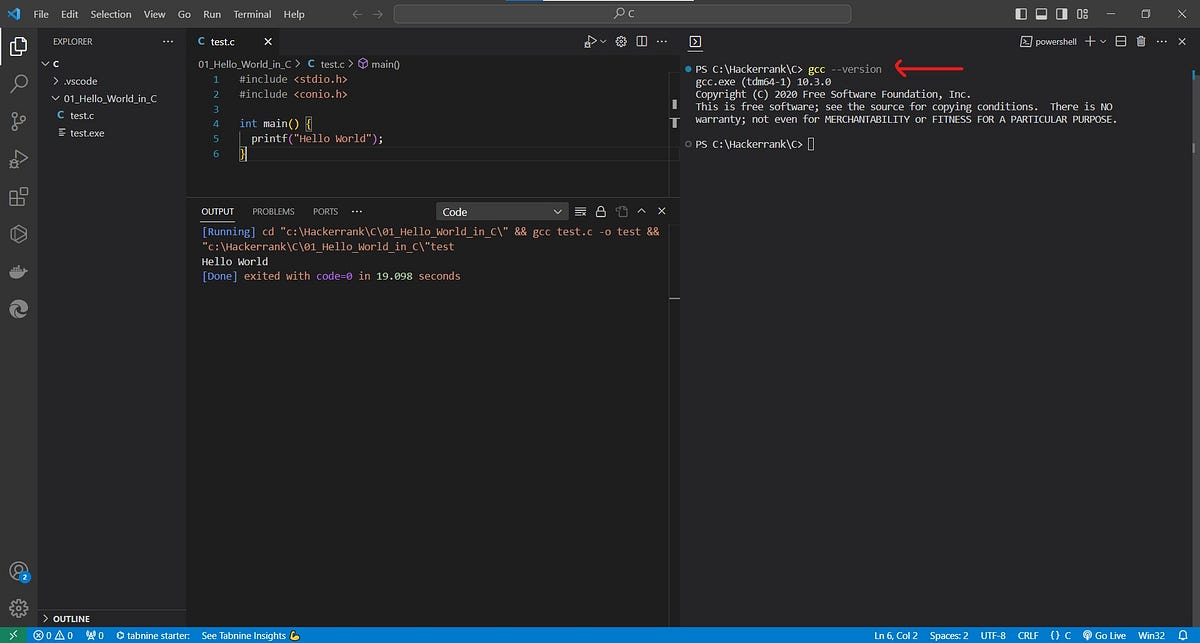This screenshot has height=643, width=1200.
Task: Open the notifications bell in status bar
Action: click(1183, 635)
